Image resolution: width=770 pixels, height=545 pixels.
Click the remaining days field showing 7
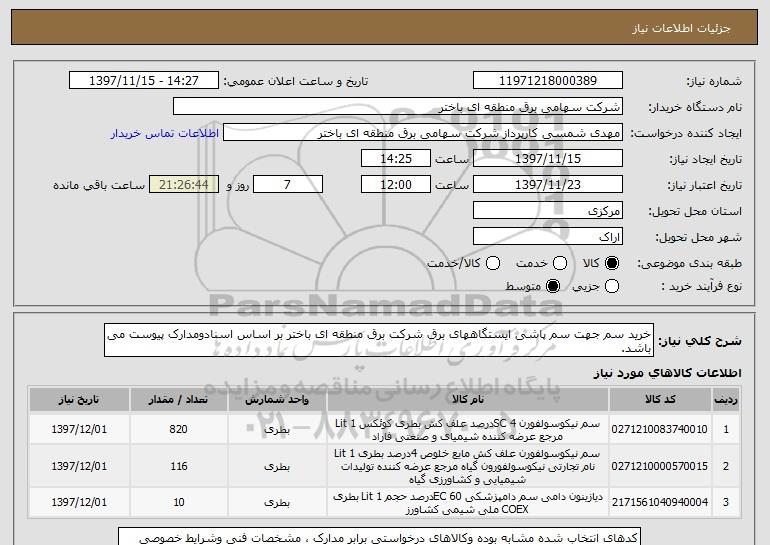[288, 185]
